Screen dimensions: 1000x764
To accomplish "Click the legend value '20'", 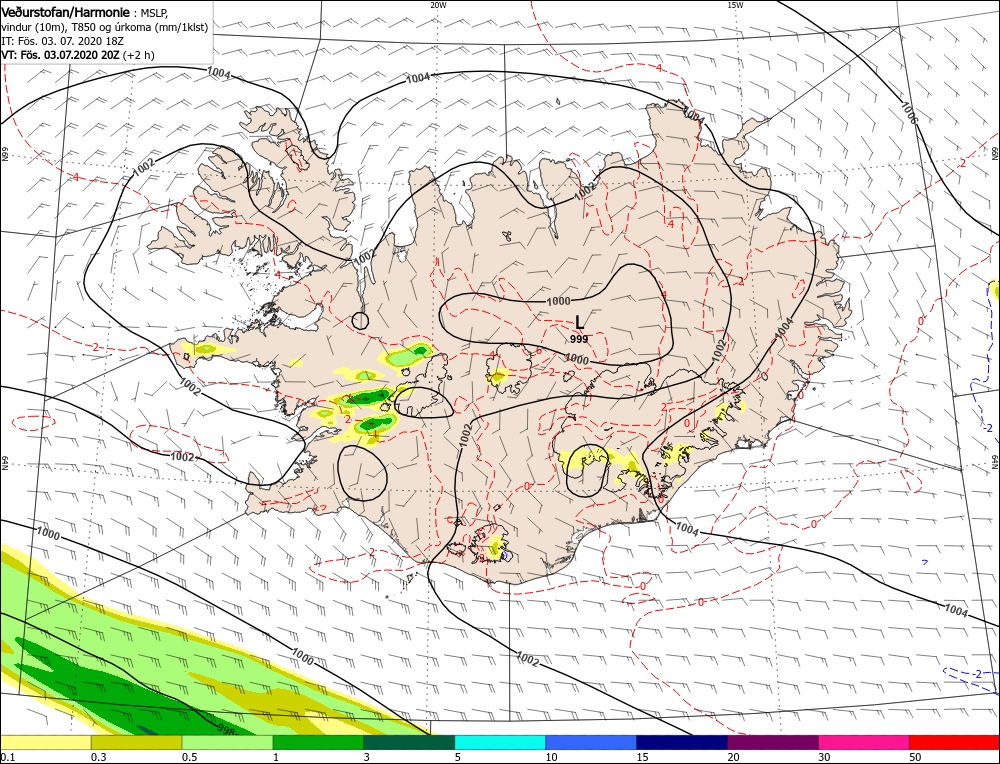I will pyautogui.click(x=733, y=757).
